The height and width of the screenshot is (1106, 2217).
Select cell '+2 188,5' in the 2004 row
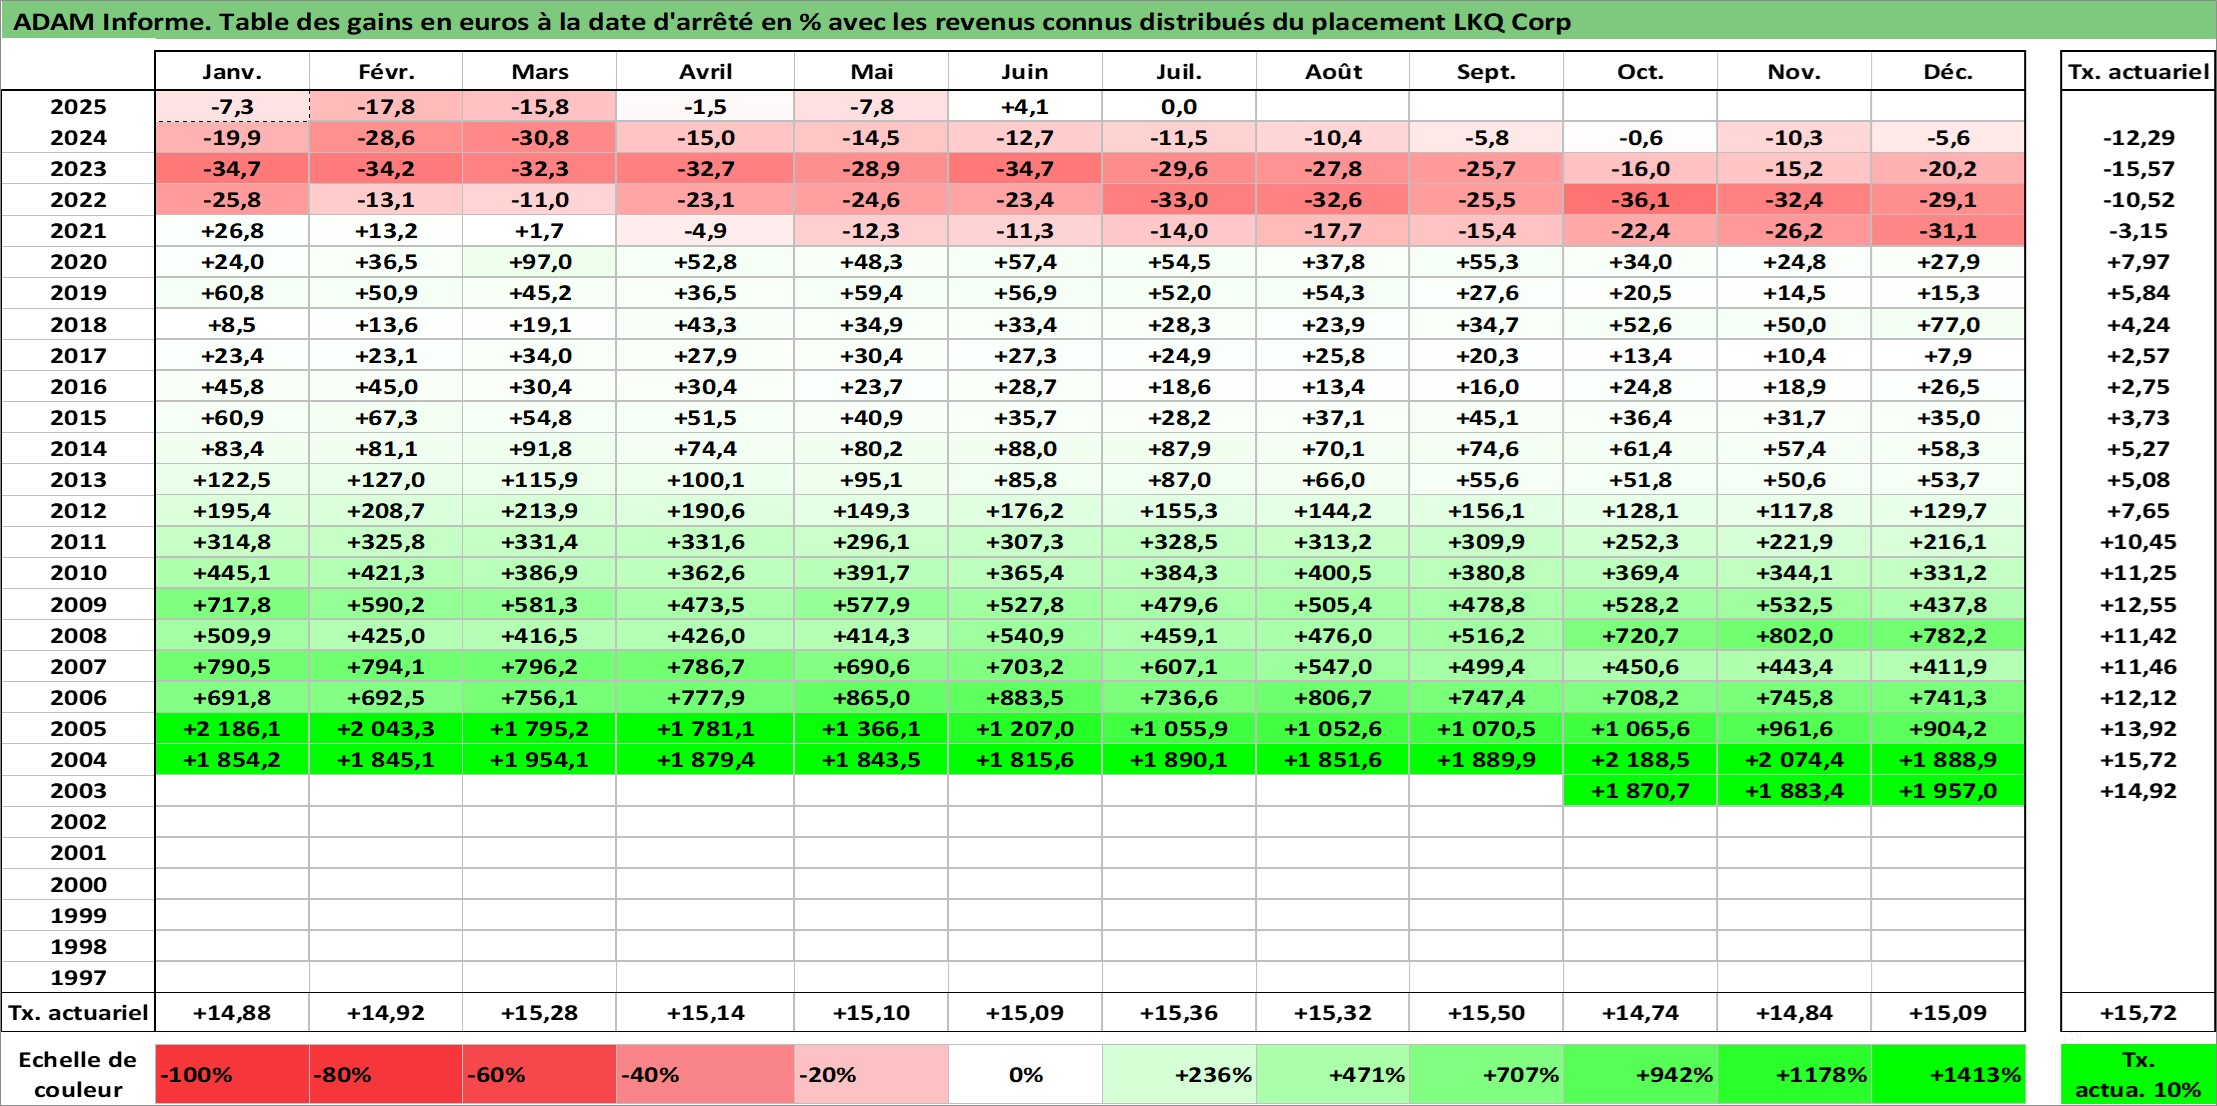[1640, 760]
